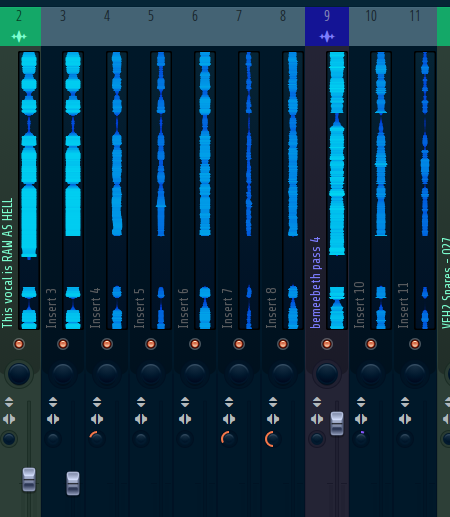Image resolution: width=450 pixels, height=517 pixels.
Task: Click the Insert 7 stereo separation knob
Action: 229,439
